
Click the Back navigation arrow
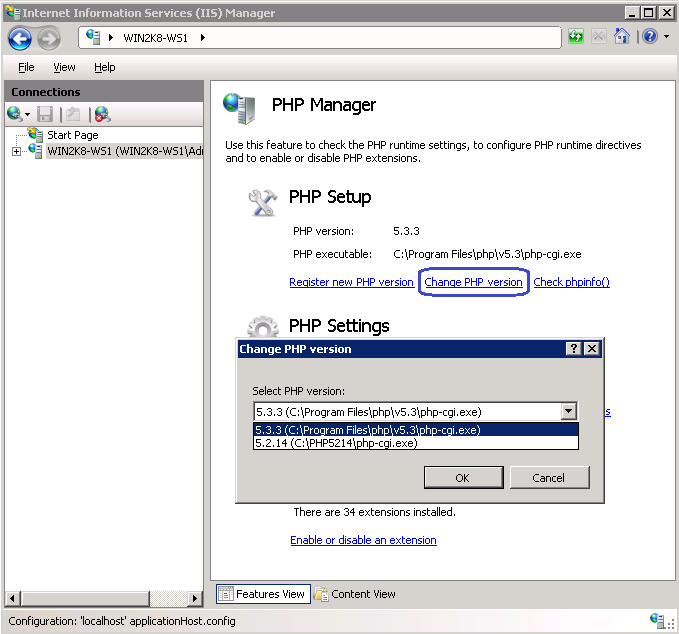[20, 38]
